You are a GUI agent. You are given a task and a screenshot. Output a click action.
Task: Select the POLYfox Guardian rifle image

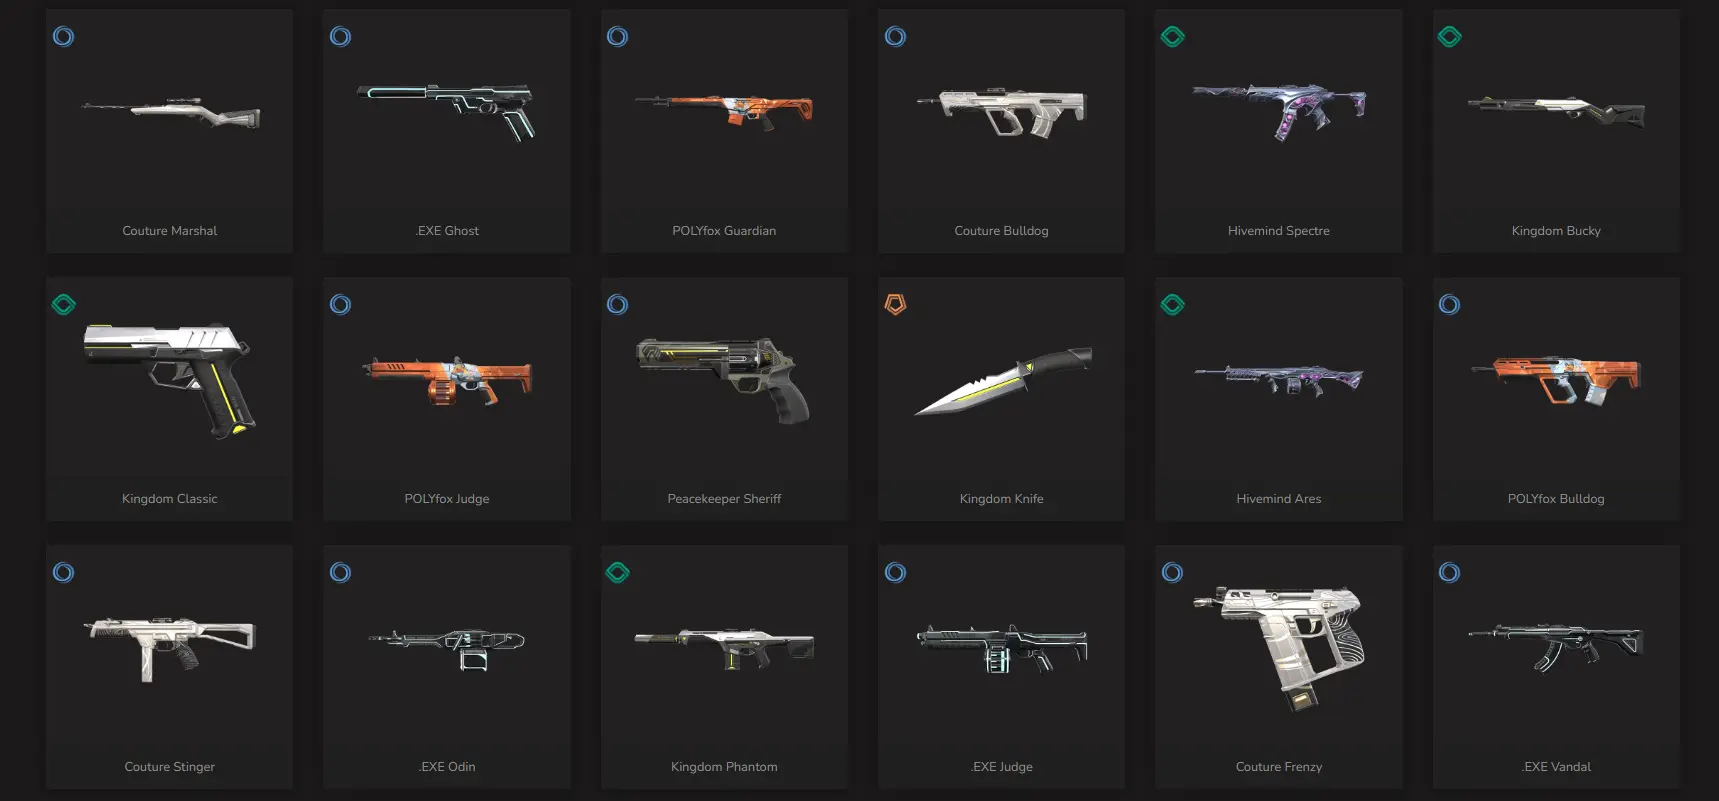(724, 110)
